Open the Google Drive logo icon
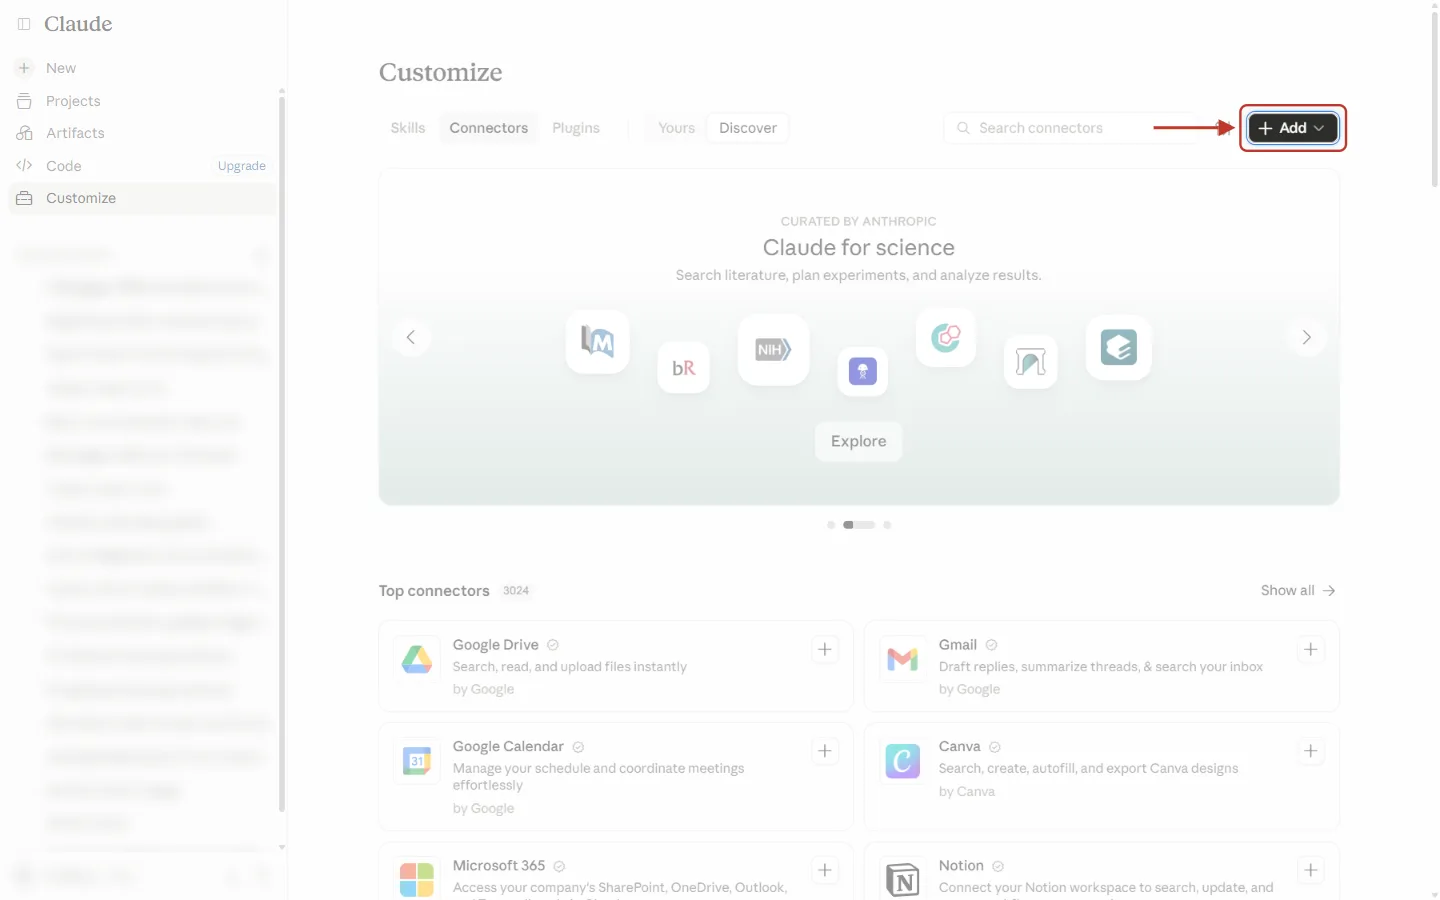1440x900 pixels. tap(417, 659)
